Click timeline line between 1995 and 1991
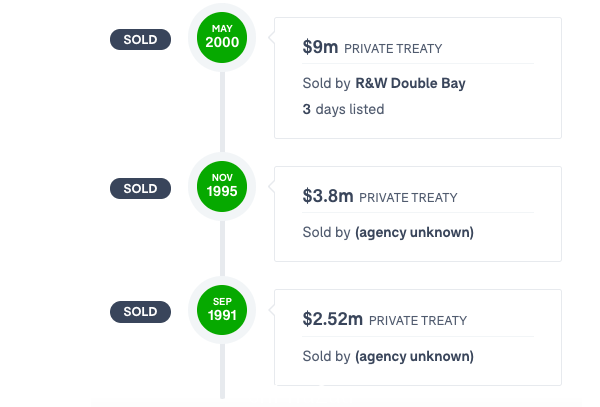This screenshot has width=600, height=407. coord(222,249)
